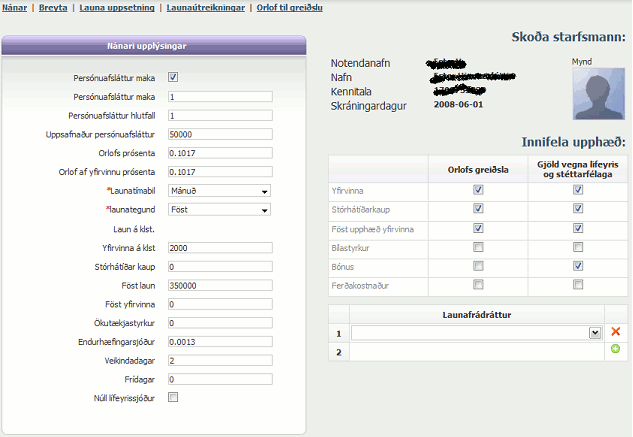Screen dimensions: 633x437
Task: Check Bónus Orlofs greiðsla checkbox
Action: click(x=478, y=266)
